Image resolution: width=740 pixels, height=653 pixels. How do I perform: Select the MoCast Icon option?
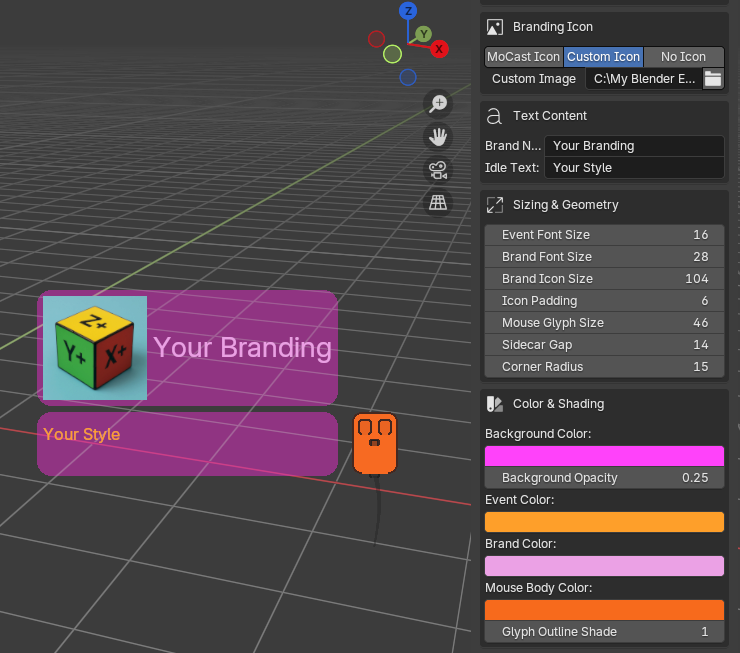[524, 57]
